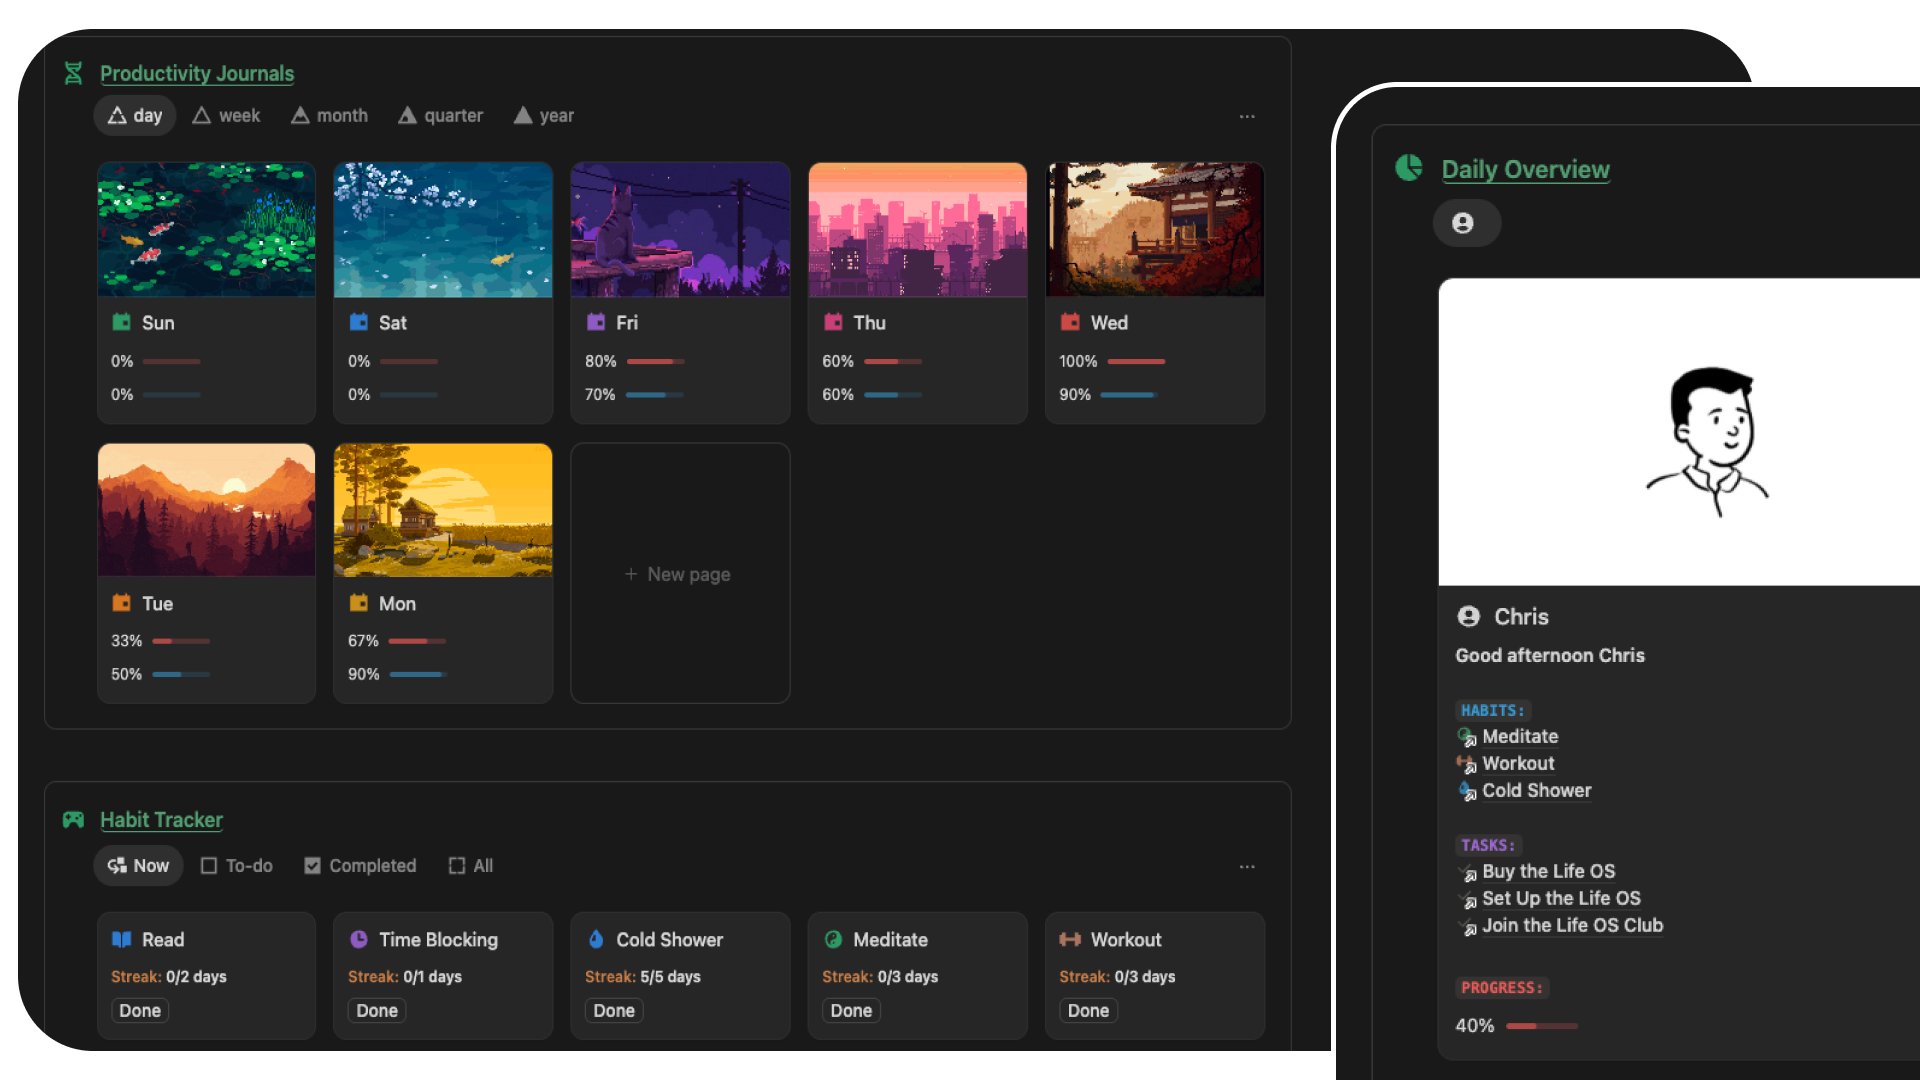The image size is (1920, 1080).
Task: Mark Cold Shower habit as Done
Action: coord(614,1011)
